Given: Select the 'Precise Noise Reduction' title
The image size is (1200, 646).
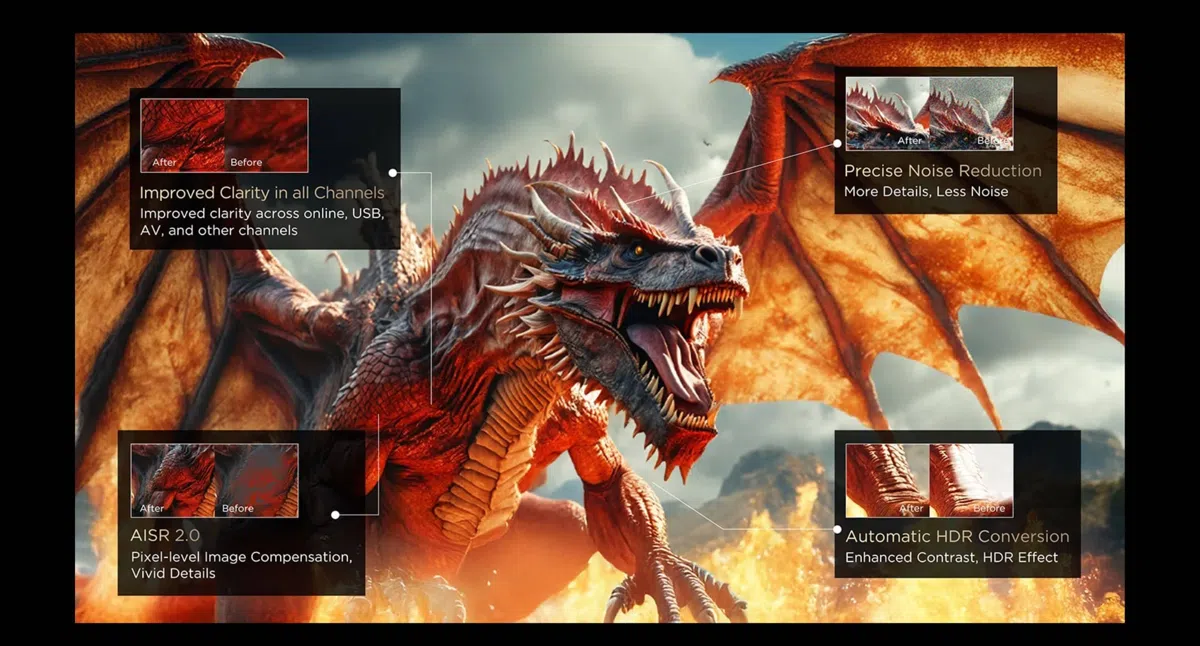Looking at the screenshot, I should coord(942,171).
